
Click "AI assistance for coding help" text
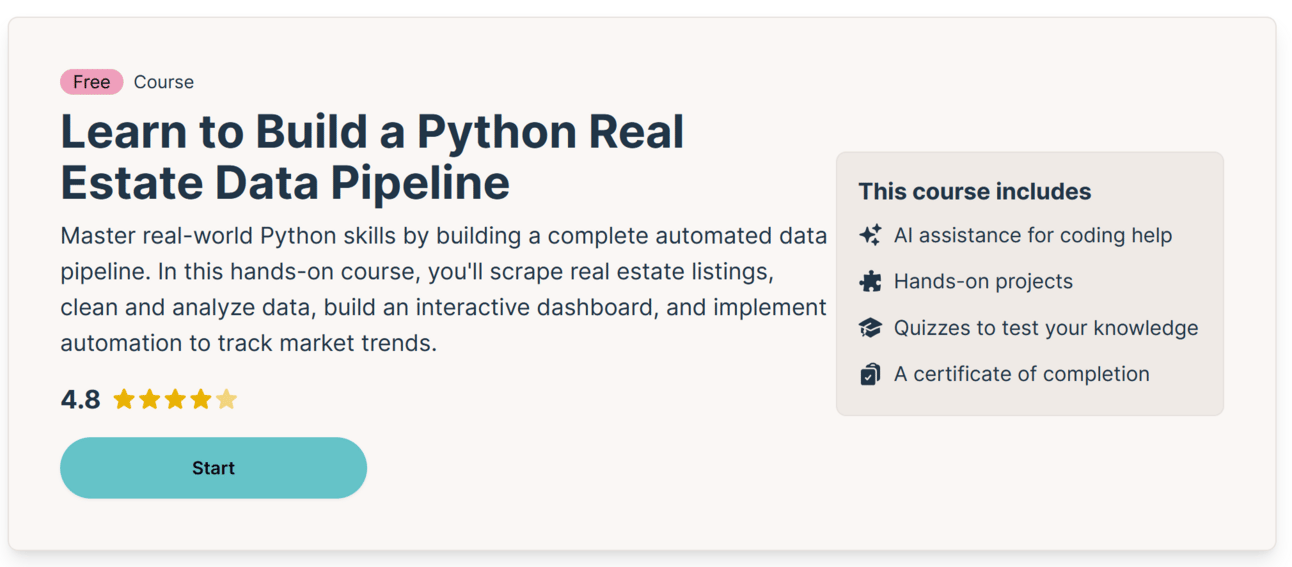(1032, 235)
